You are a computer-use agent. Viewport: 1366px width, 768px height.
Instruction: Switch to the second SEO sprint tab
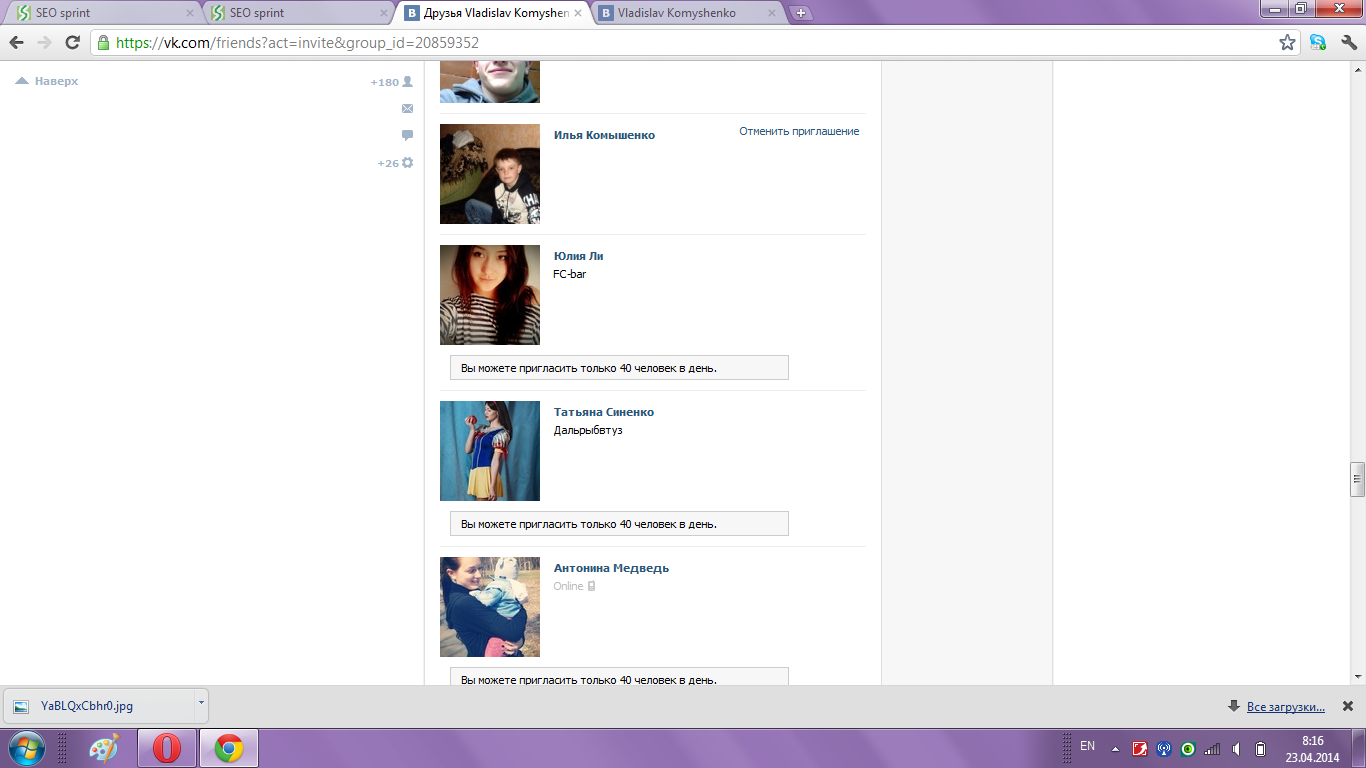(298, 13)
